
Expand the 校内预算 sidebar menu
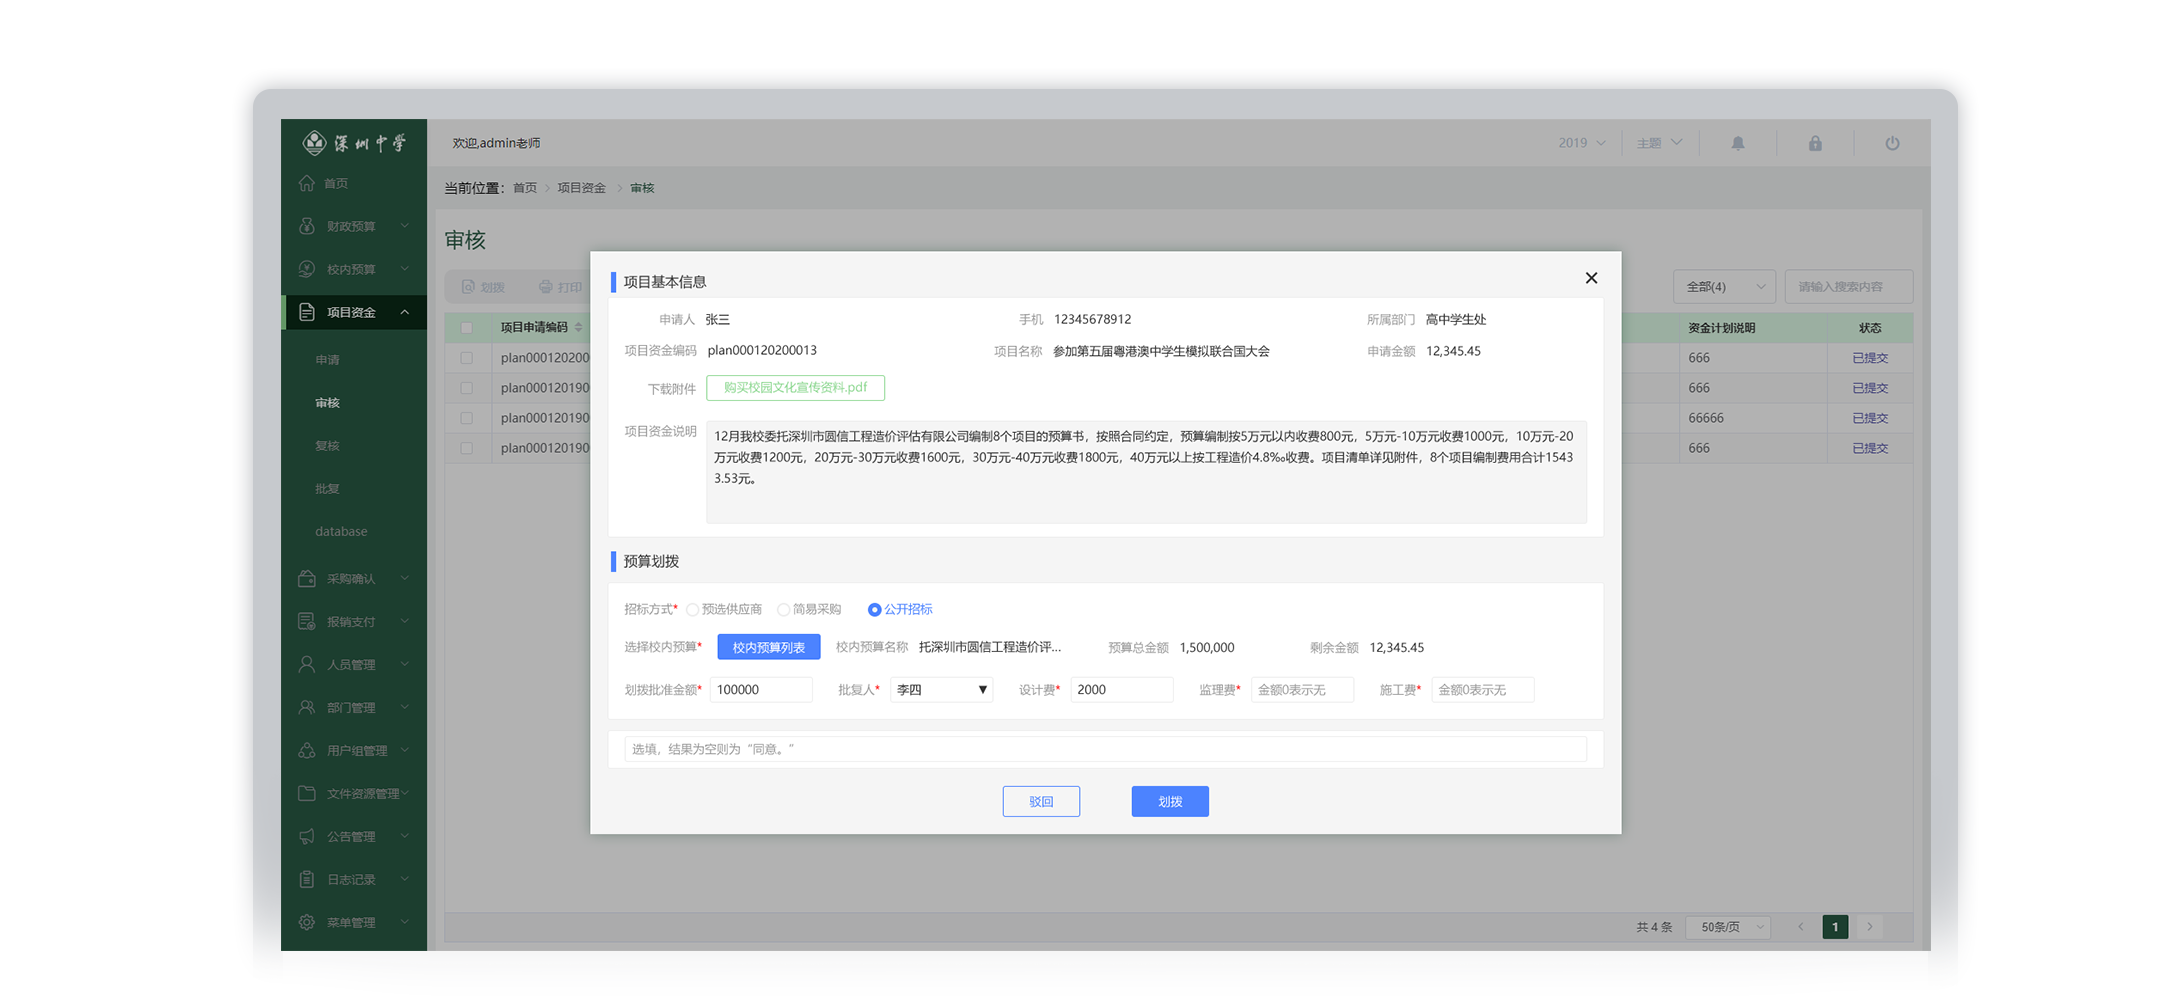tap(354, 269)
